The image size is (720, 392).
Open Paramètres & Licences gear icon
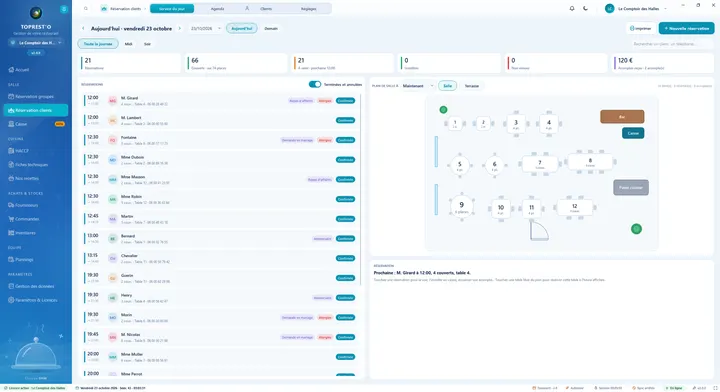[11, 300]
